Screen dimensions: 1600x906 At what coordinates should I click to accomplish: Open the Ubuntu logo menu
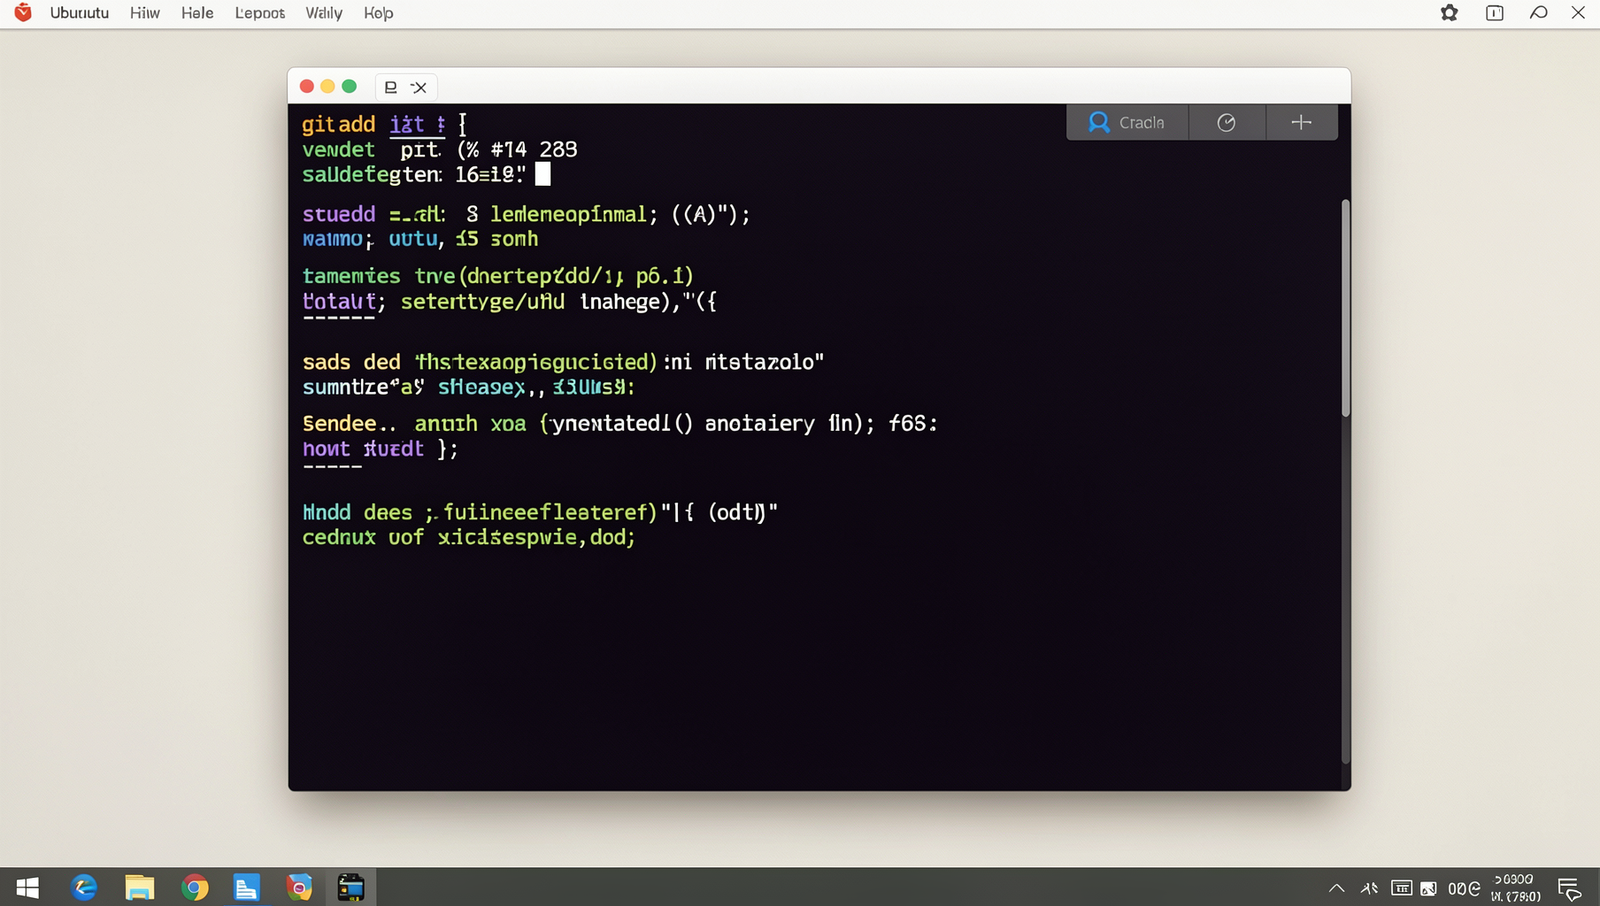point(22,13)
